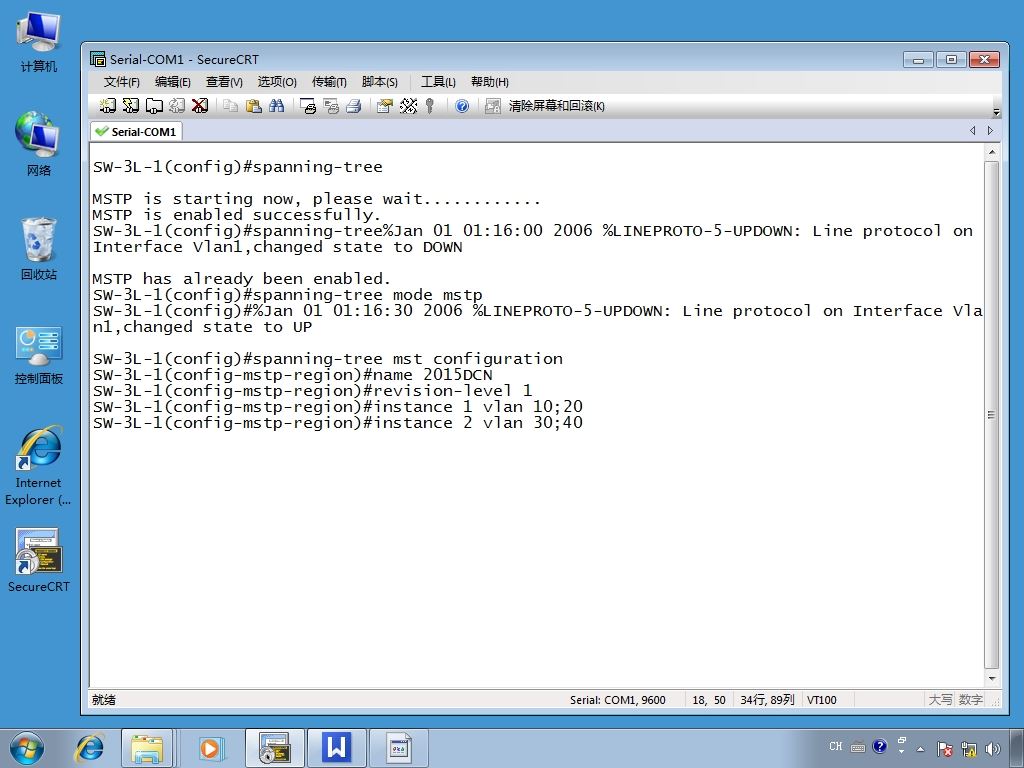Image resolution: width=1024 pixels, height=768 pixels.
Task: Open the 传输(T) menu
Action: tap(328, 82)
